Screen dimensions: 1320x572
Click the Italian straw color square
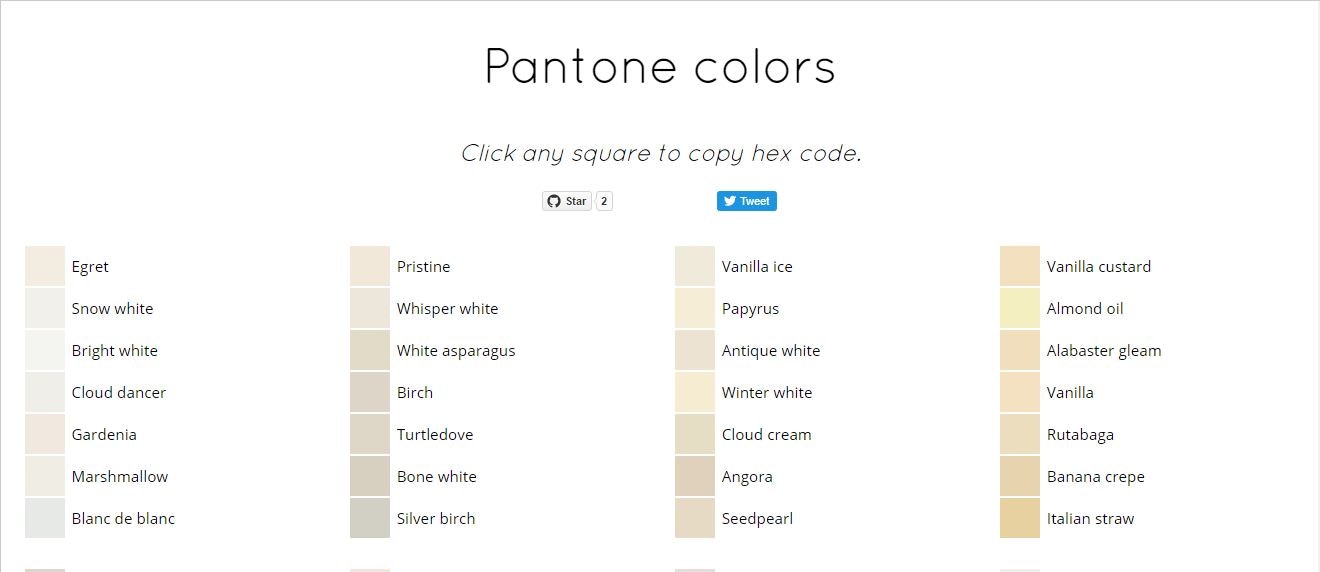tap(1020, 518)
